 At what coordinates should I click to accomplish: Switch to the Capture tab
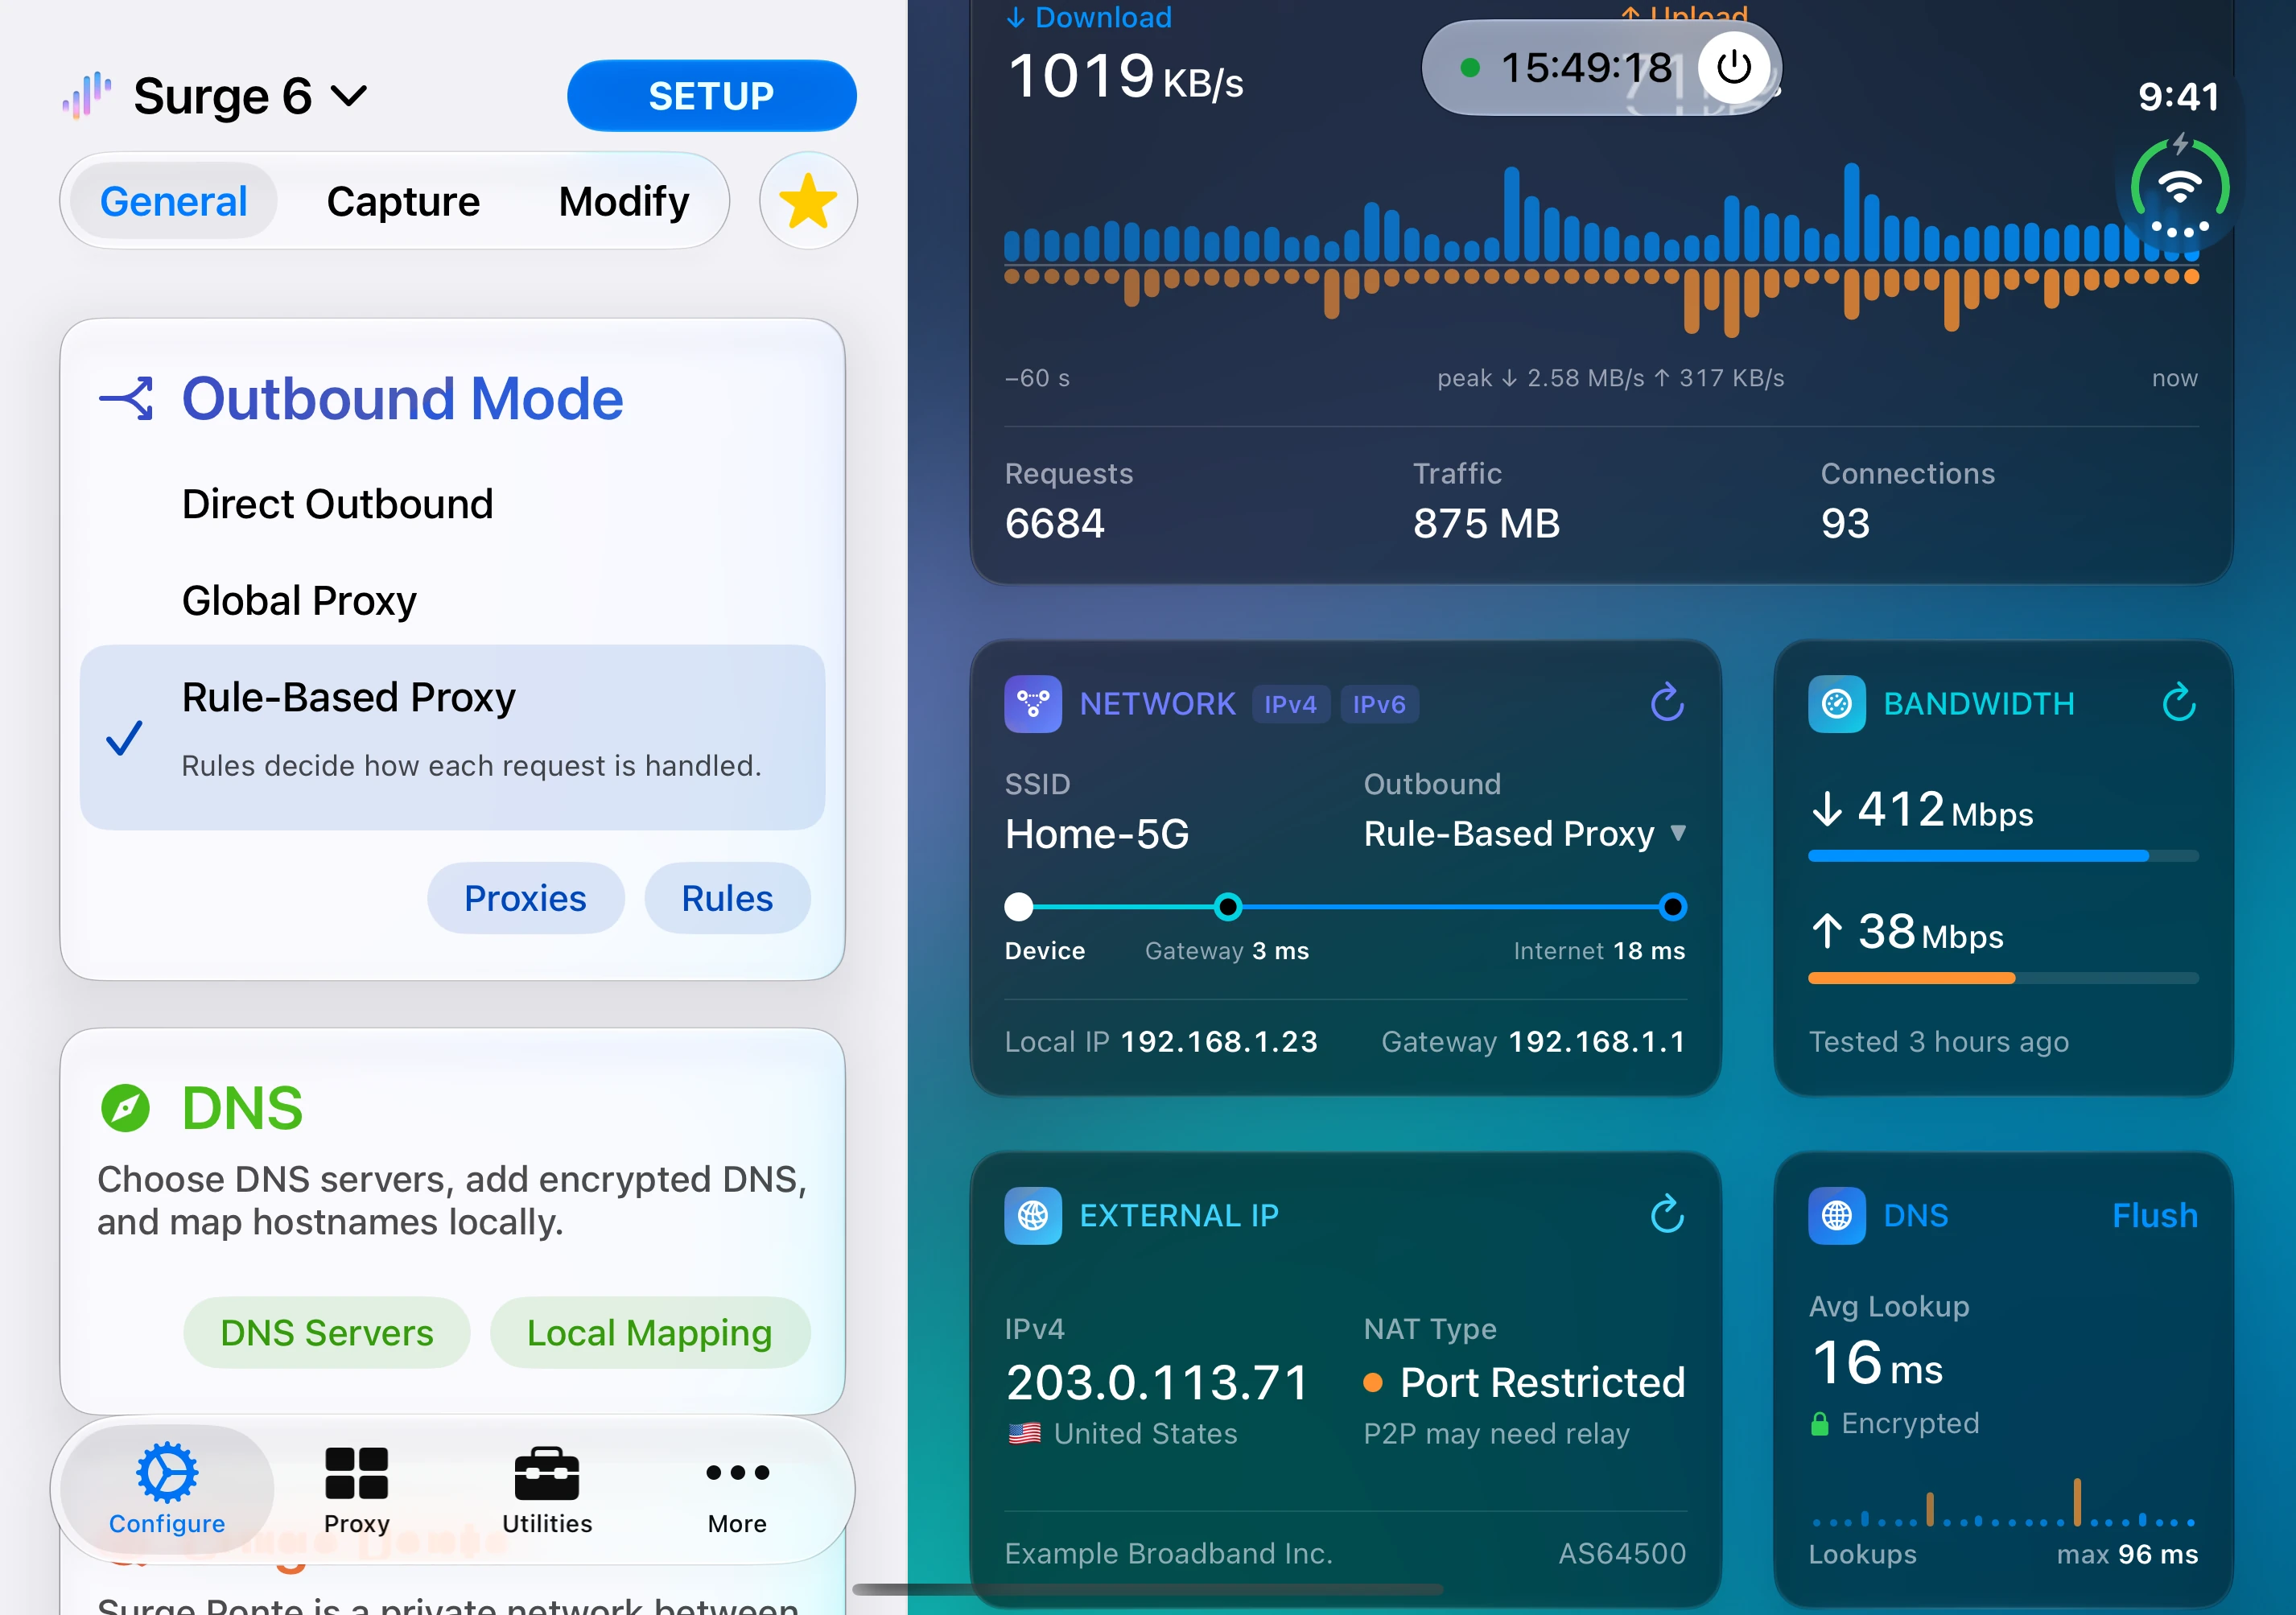403,201
